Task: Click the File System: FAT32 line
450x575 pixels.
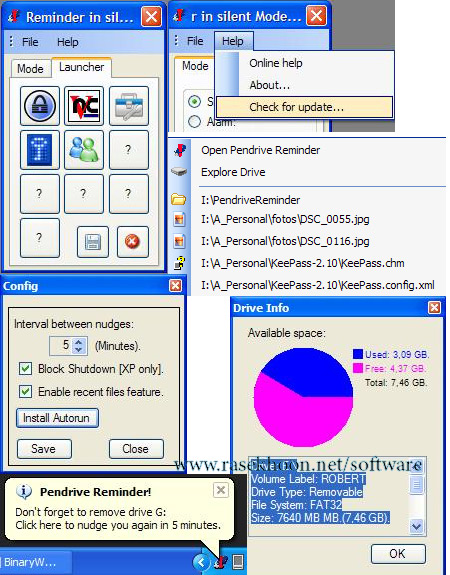Action: point(296,505)
